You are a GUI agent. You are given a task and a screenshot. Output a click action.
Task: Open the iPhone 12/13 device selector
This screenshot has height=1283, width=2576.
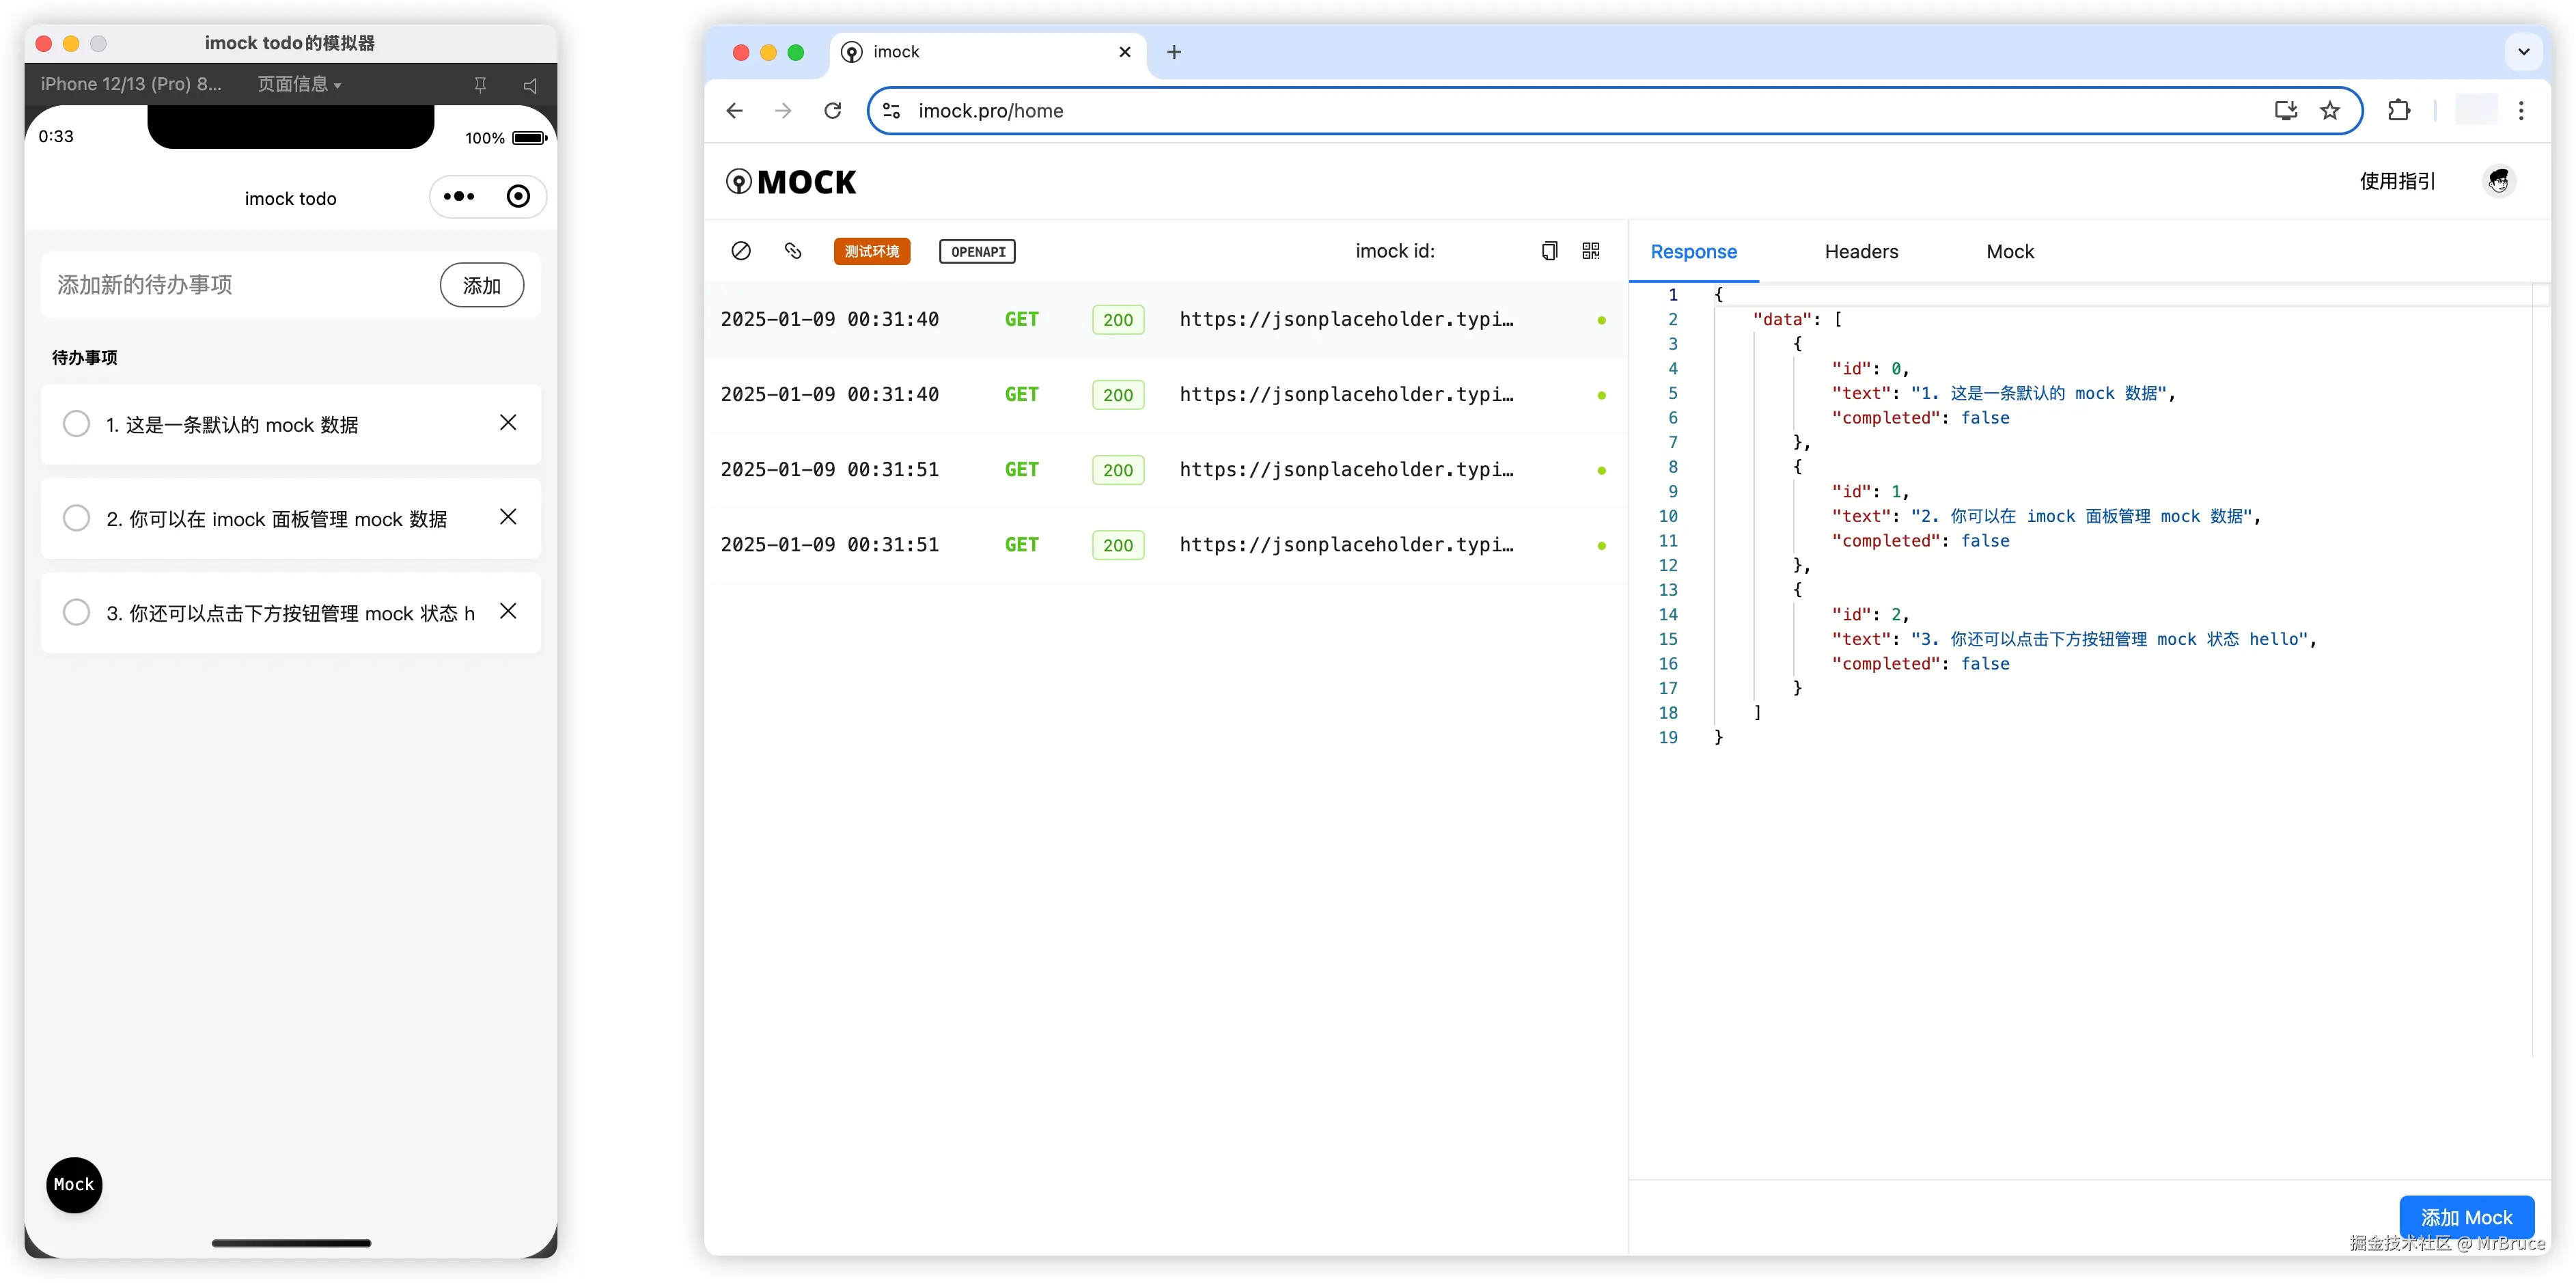click(131, 85)
